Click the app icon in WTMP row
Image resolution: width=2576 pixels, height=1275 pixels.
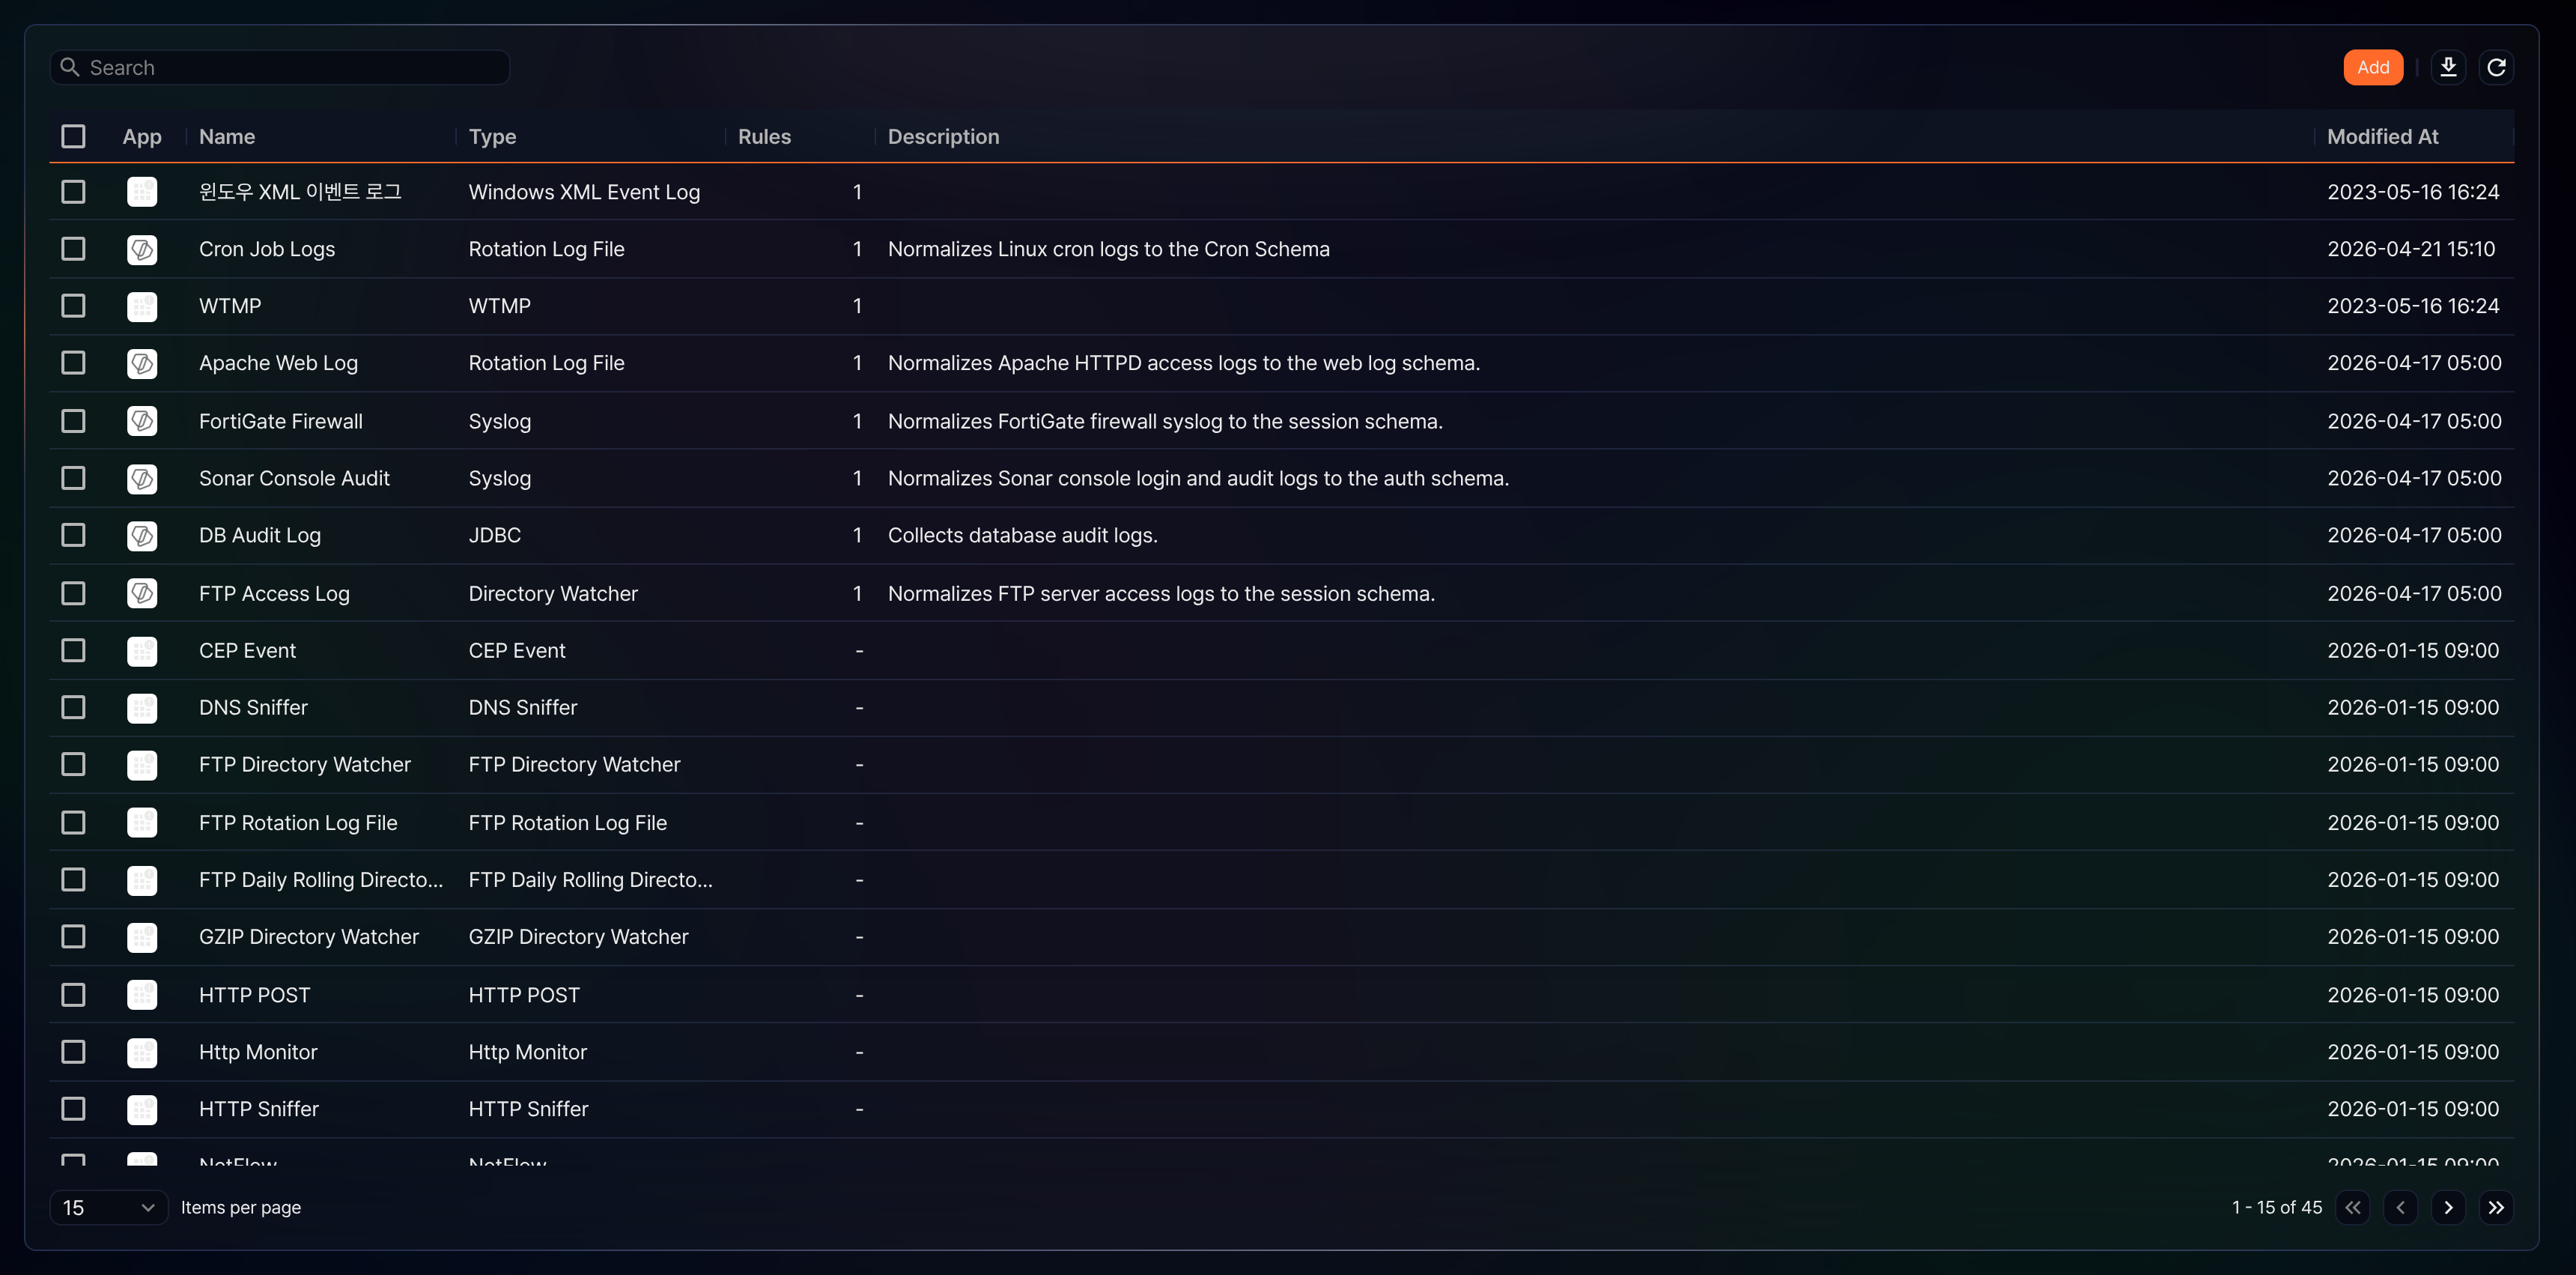[x=142, y=306]
